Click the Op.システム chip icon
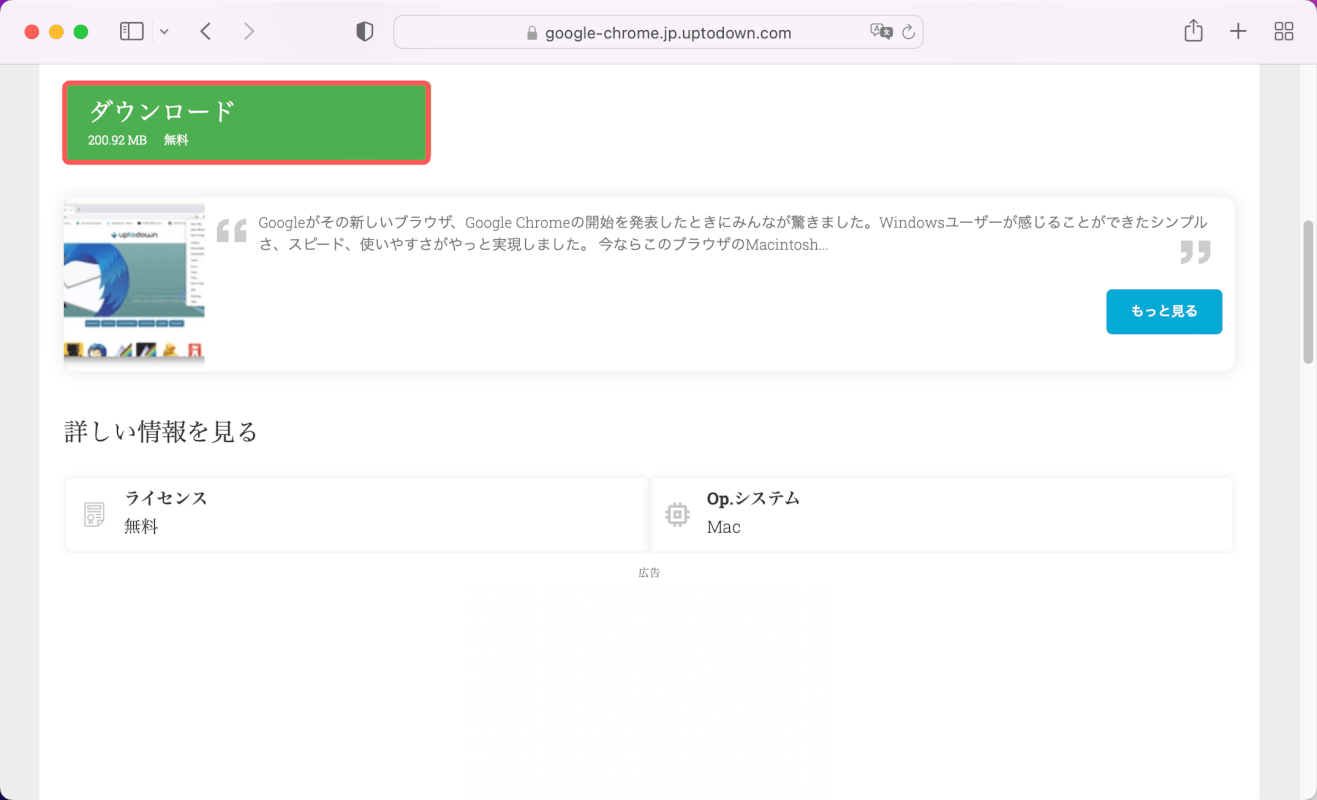The height and width of the screenshot is (800, 1317). (677, 514)
